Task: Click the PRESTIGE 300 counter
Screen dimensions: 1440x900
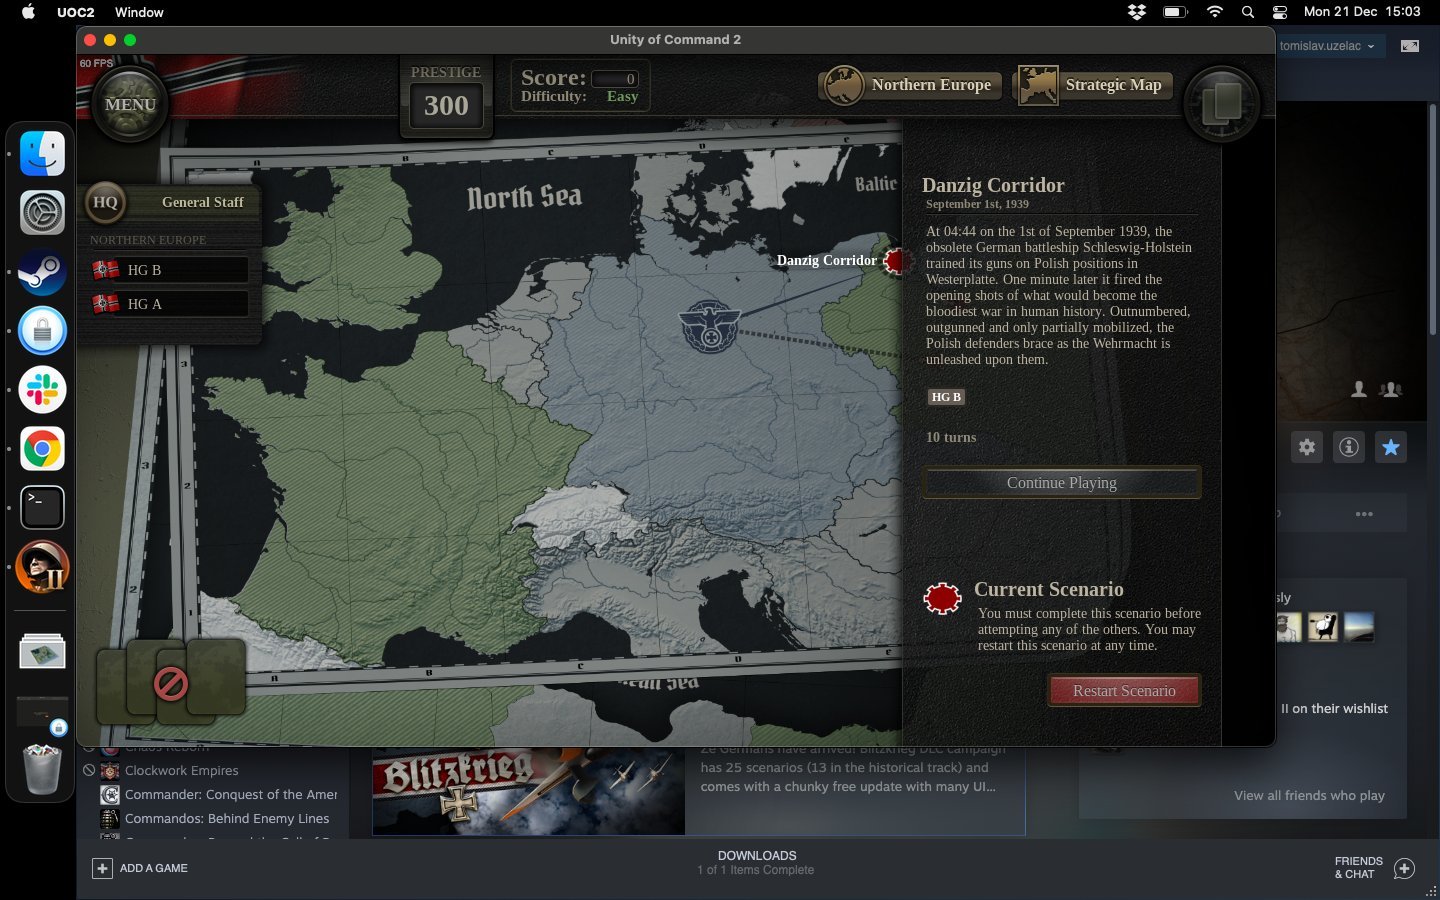Action: 446,97
